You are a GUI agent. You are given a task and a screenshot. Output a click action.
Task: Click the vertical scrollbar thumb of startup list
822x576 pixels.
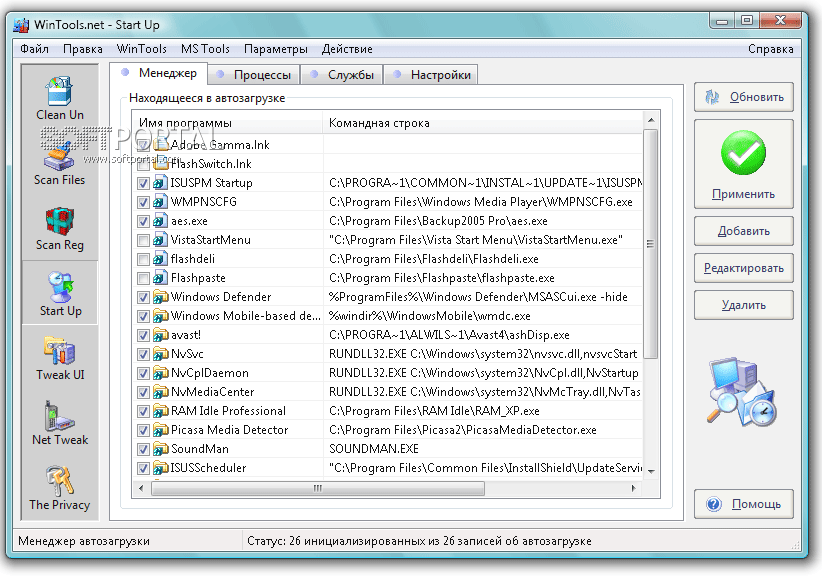click(x=651, y=244)
